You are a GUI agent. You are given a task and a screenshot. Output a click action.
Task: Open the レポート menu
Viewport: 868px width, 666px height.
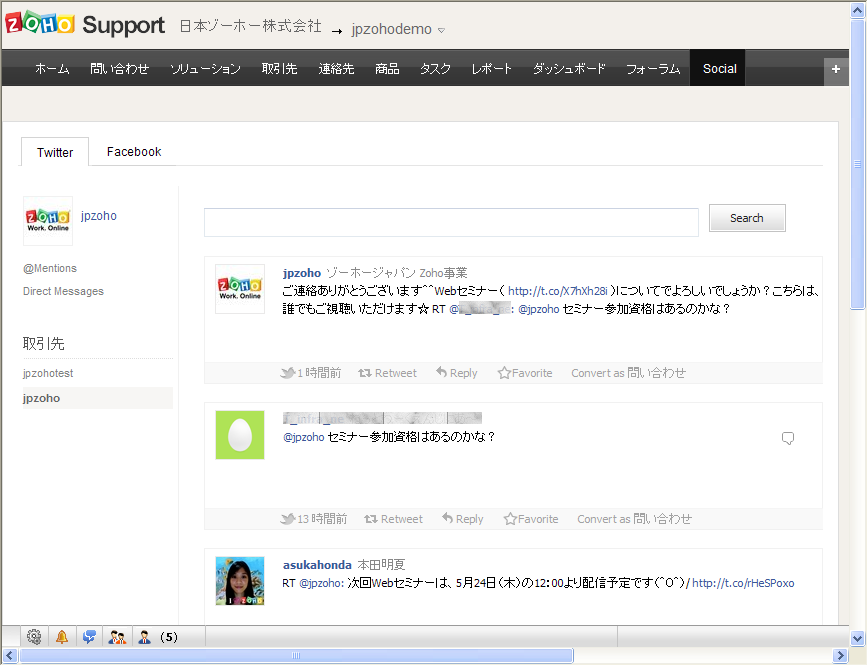(x=492, y=69)
